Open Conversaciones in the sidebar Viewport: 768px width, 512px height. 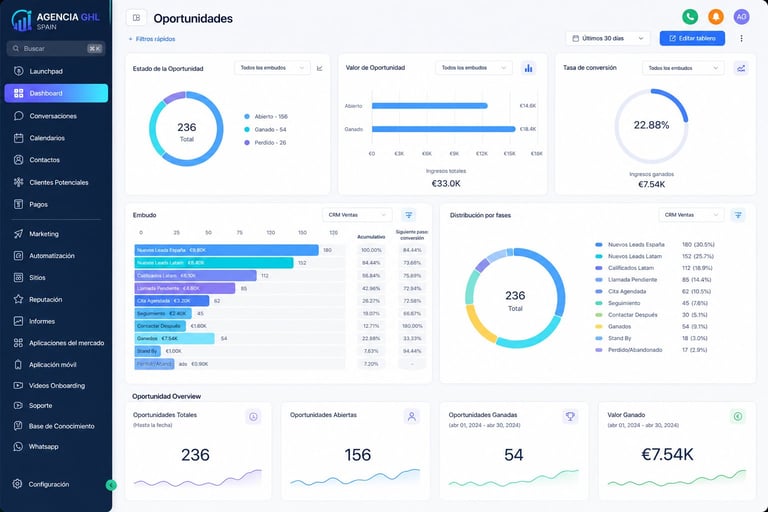pos(56,116)
